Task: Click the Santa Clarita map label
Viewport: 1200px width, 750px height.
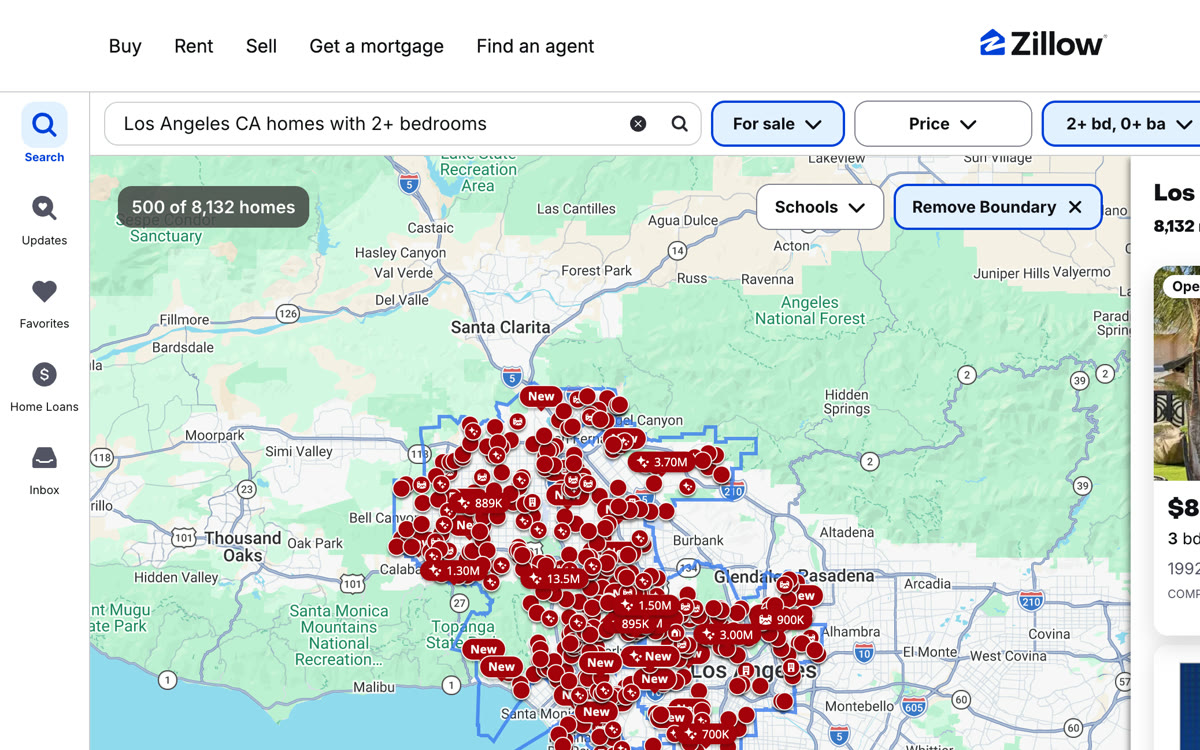Action: click(500, 327)
